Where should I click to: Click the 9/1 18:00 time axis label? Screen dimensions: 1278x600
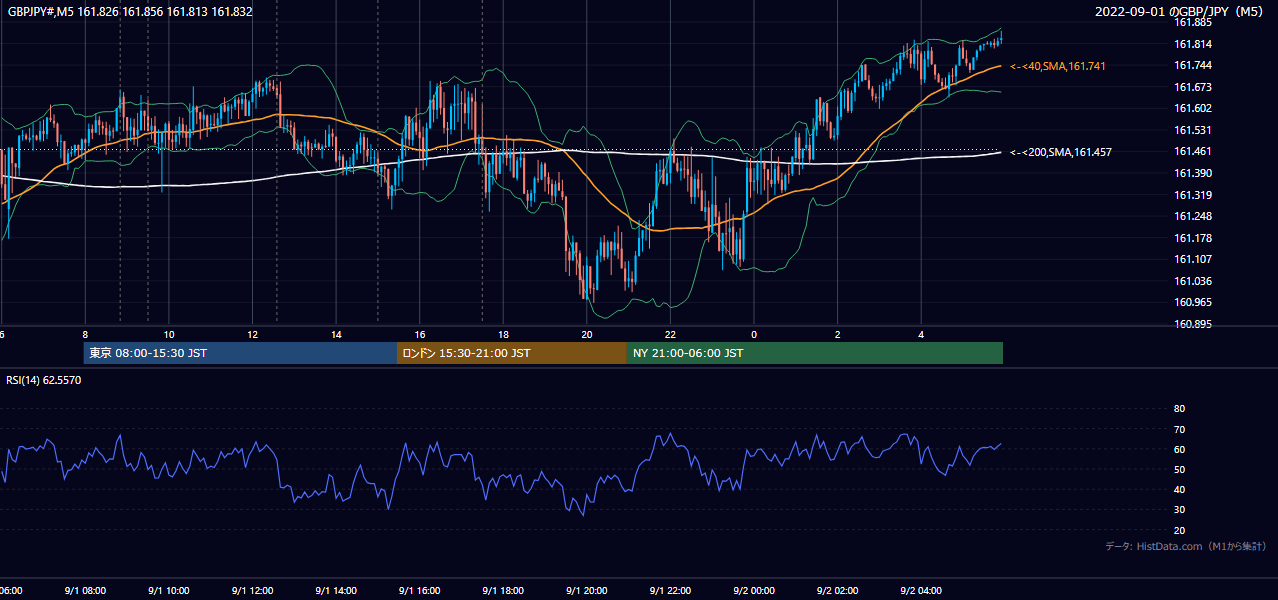(x=503, y=591)
